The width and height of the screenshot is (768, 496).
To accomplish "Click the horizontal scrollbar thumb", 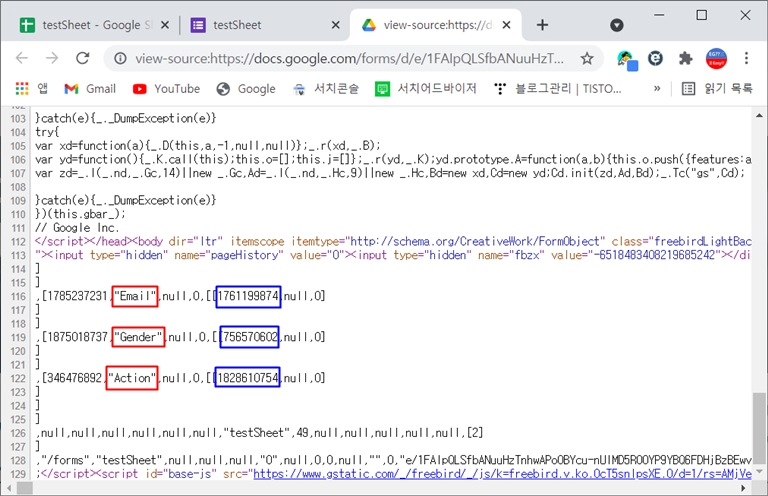I will coord(25,488).
